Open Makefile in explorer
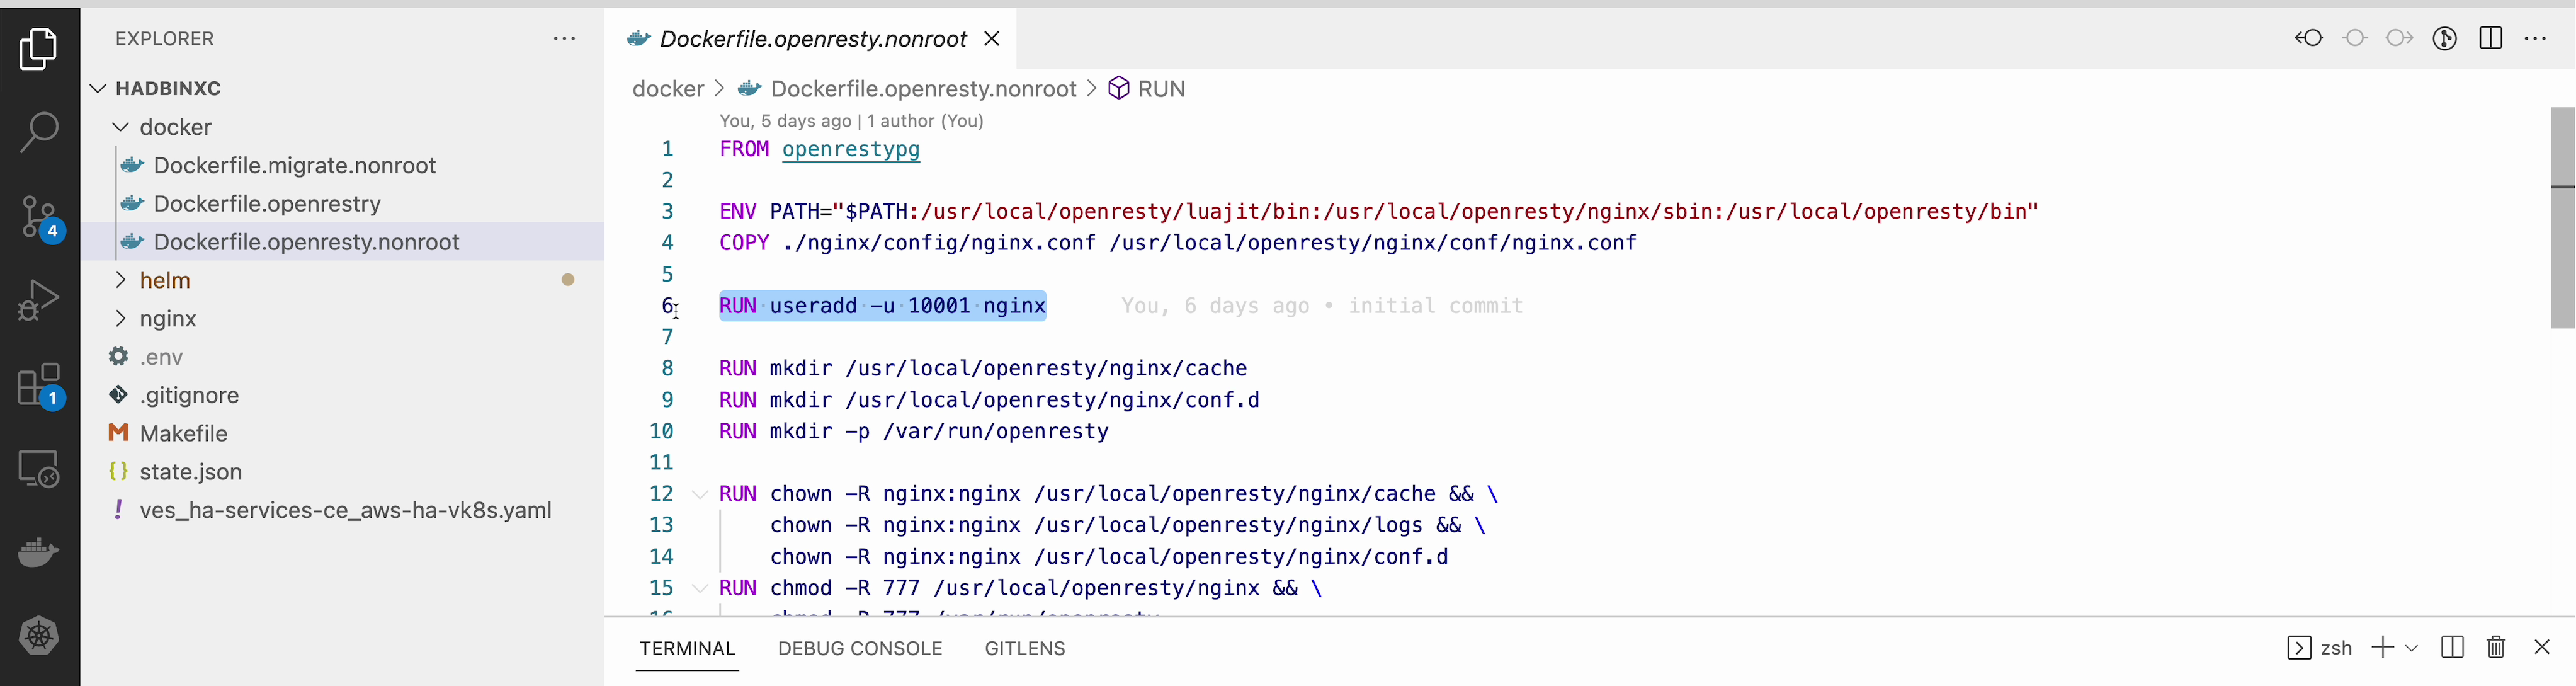 (x=183, y=433)
